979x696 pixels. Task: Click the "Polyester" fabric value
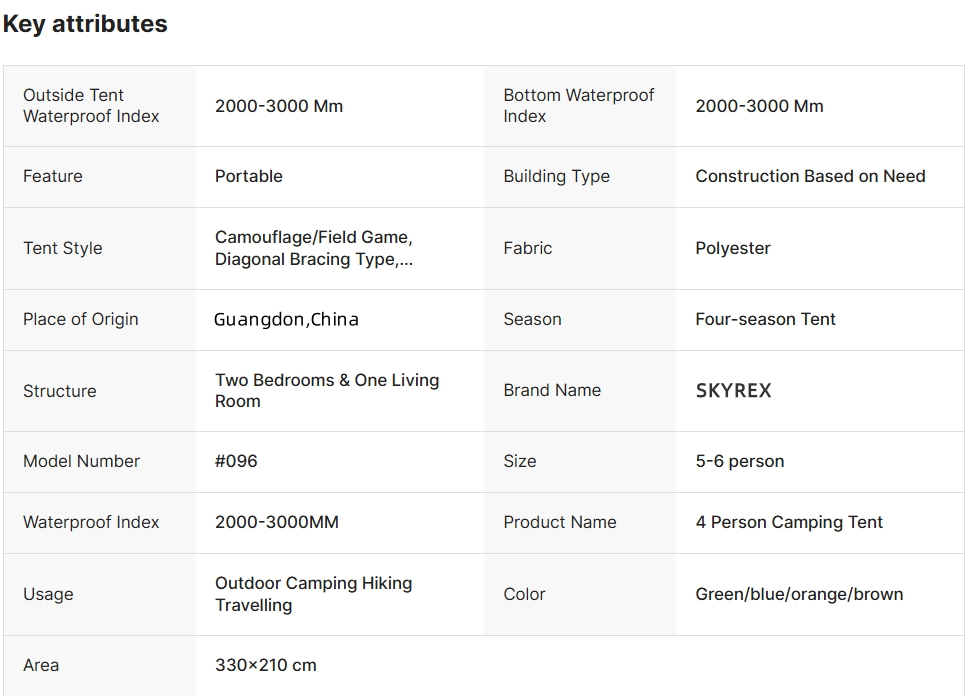point(733,248)
